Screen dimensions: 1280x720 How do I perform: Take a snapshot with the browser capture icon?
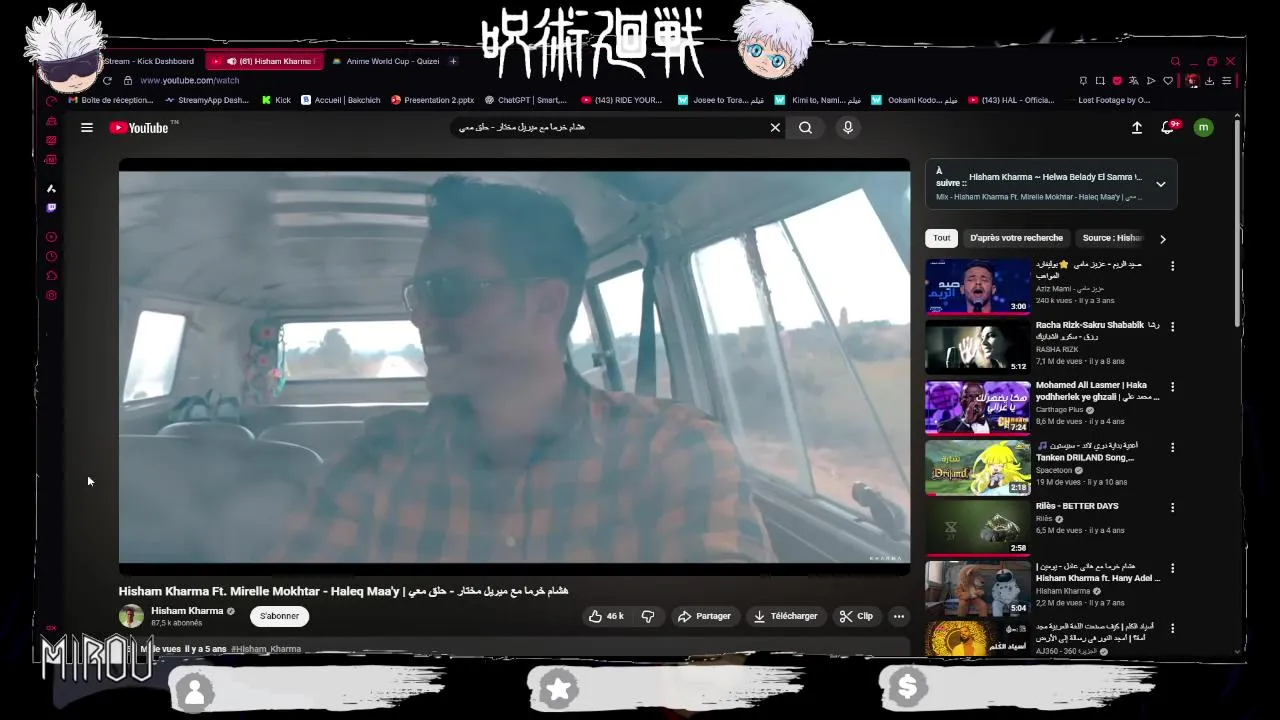point(1100,81)
